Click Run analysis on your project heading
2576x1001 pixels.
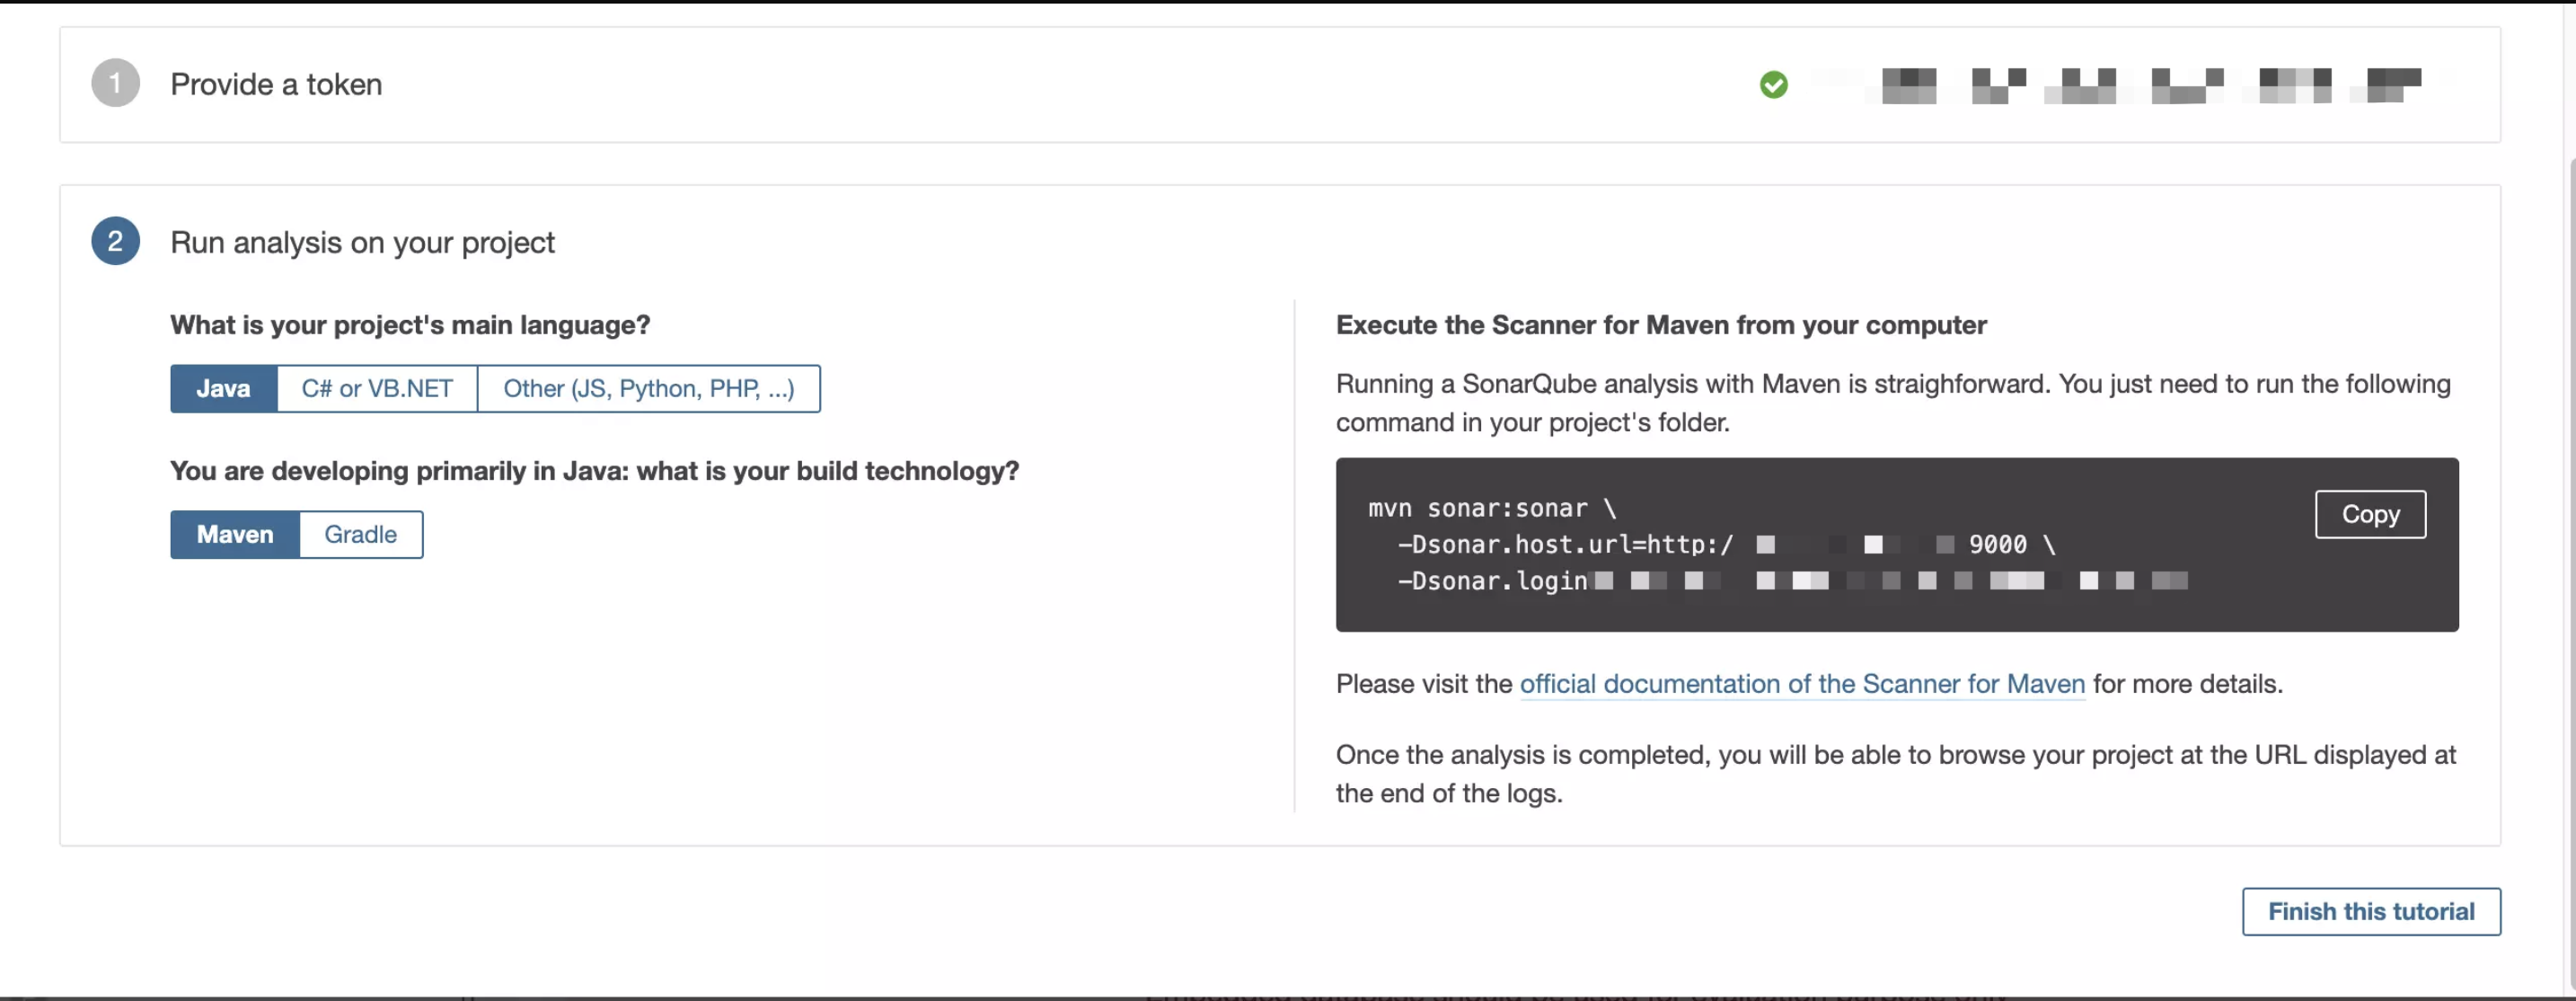pos(362,242)
